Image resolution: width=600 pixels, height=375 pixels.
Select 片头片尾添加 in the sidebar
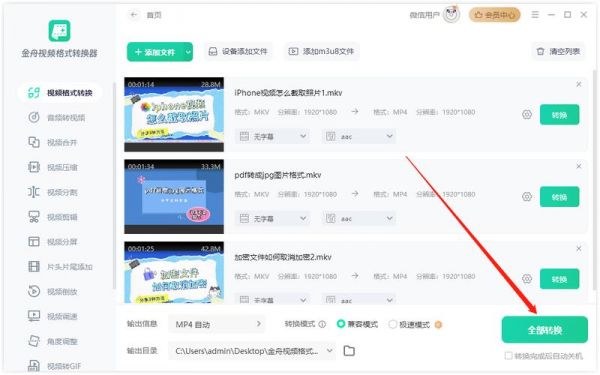(60, 267)
